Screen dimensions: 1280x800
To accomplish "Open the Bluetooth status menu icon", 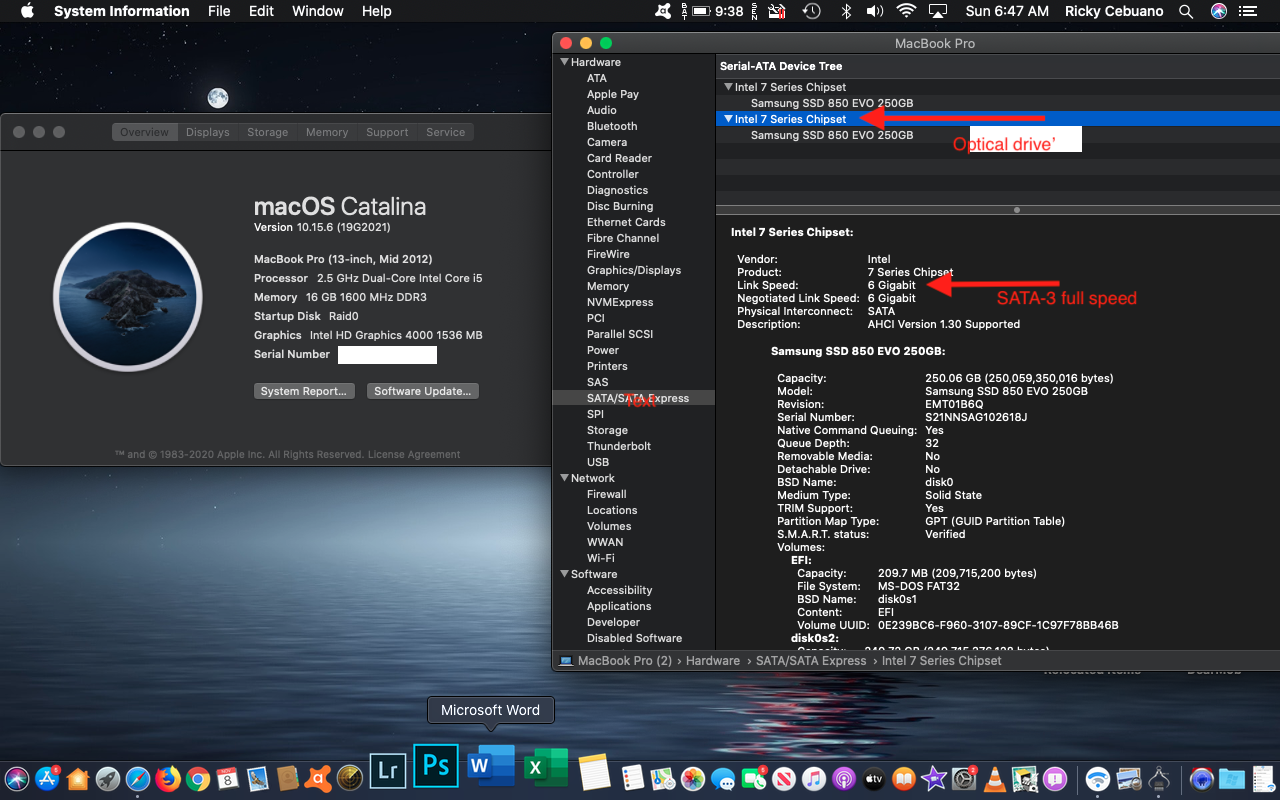I will (845, 11).
